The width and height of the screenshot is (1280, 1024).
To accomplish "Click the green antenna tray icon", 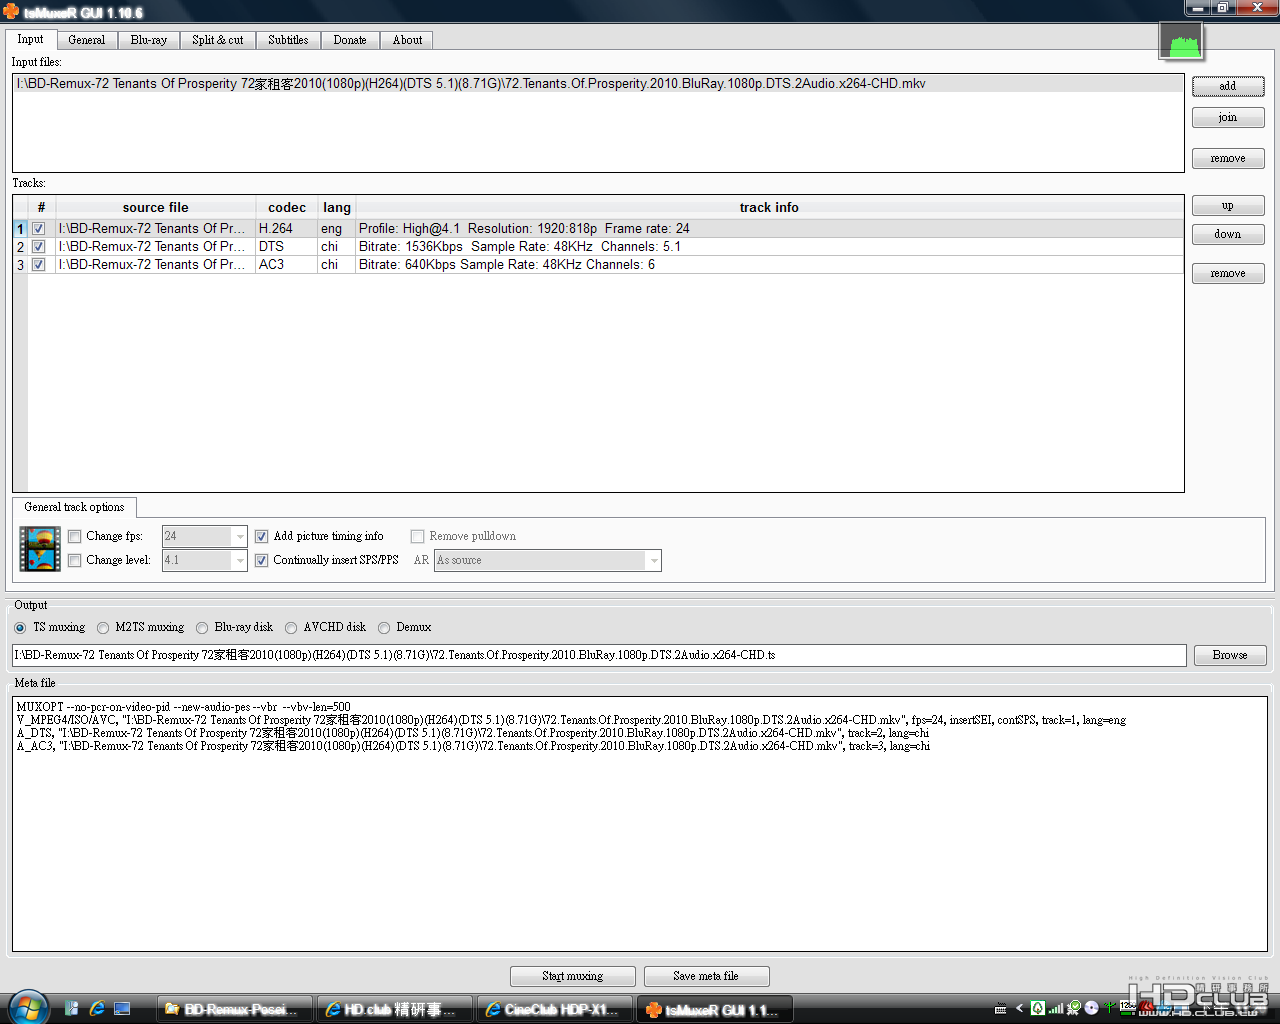I will [1110, 1007].
